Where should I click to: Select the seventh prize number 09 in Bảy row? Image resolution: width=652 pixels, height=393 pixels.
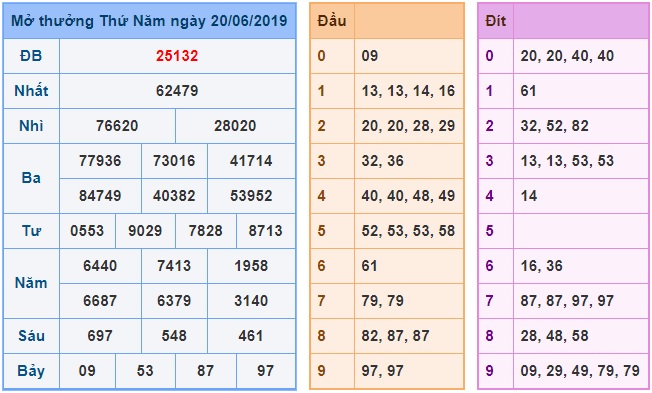87,370
